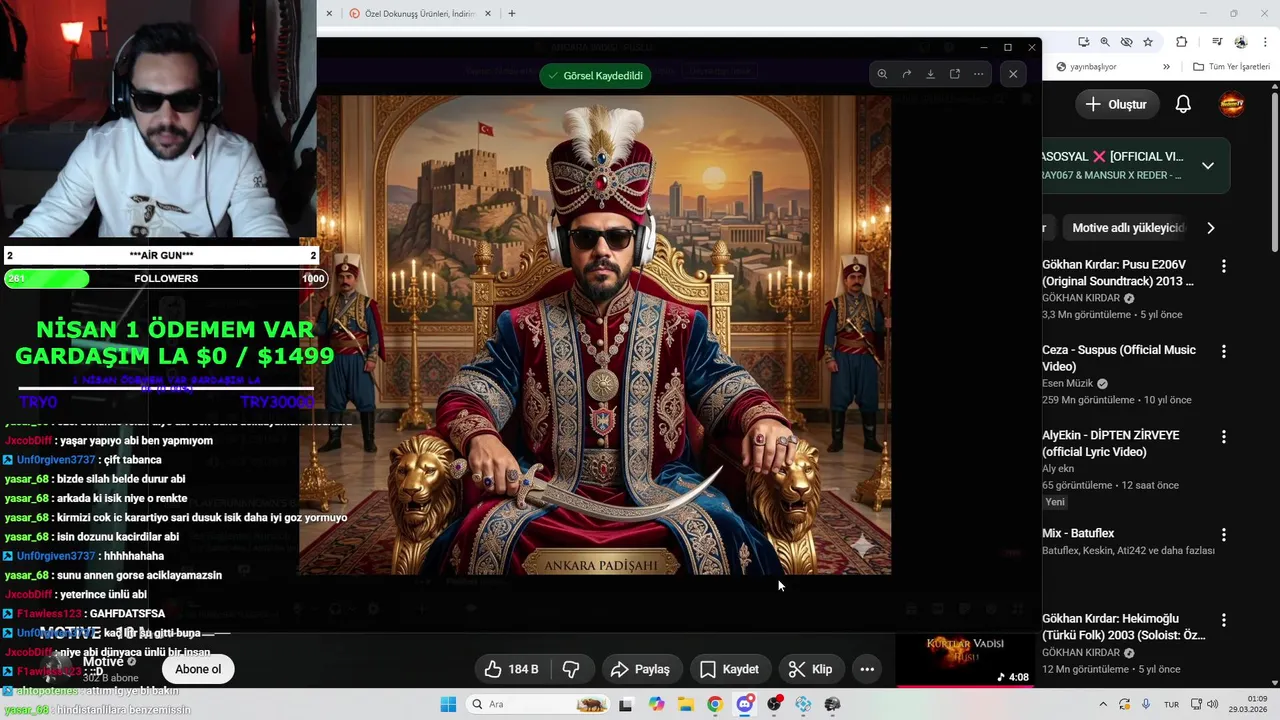Click YouTube page vertical scrollbar
The image size is (1280, 720).
(1275, 170)
